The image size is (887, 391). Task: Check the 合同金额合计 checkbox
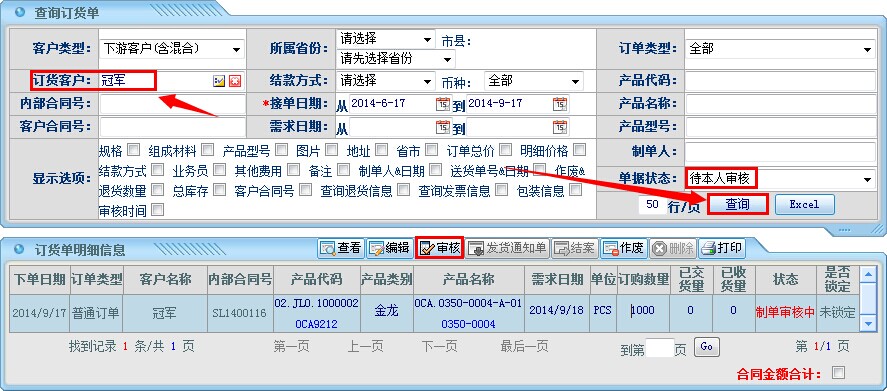(838, 372)
